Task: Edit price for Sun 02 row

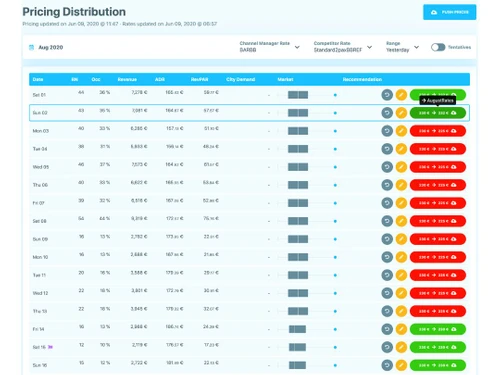Action: pyautogui.click(x=401, y=113)
